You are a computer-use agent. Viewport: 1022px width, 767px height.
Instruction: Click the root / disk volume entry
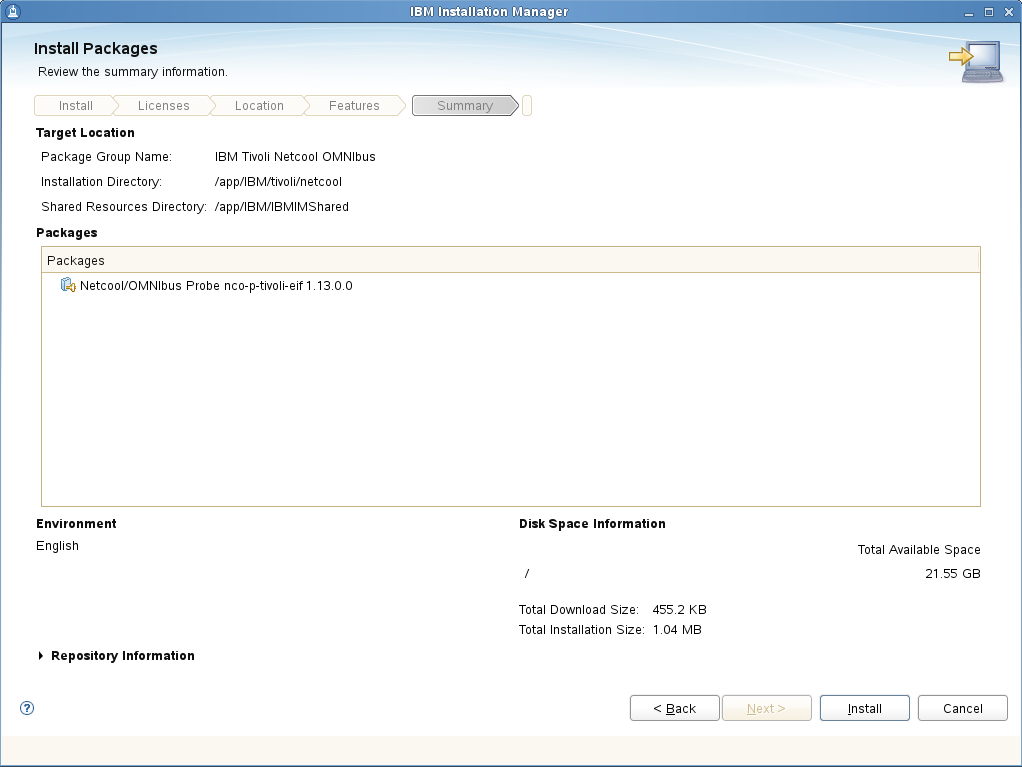[527, 573]
